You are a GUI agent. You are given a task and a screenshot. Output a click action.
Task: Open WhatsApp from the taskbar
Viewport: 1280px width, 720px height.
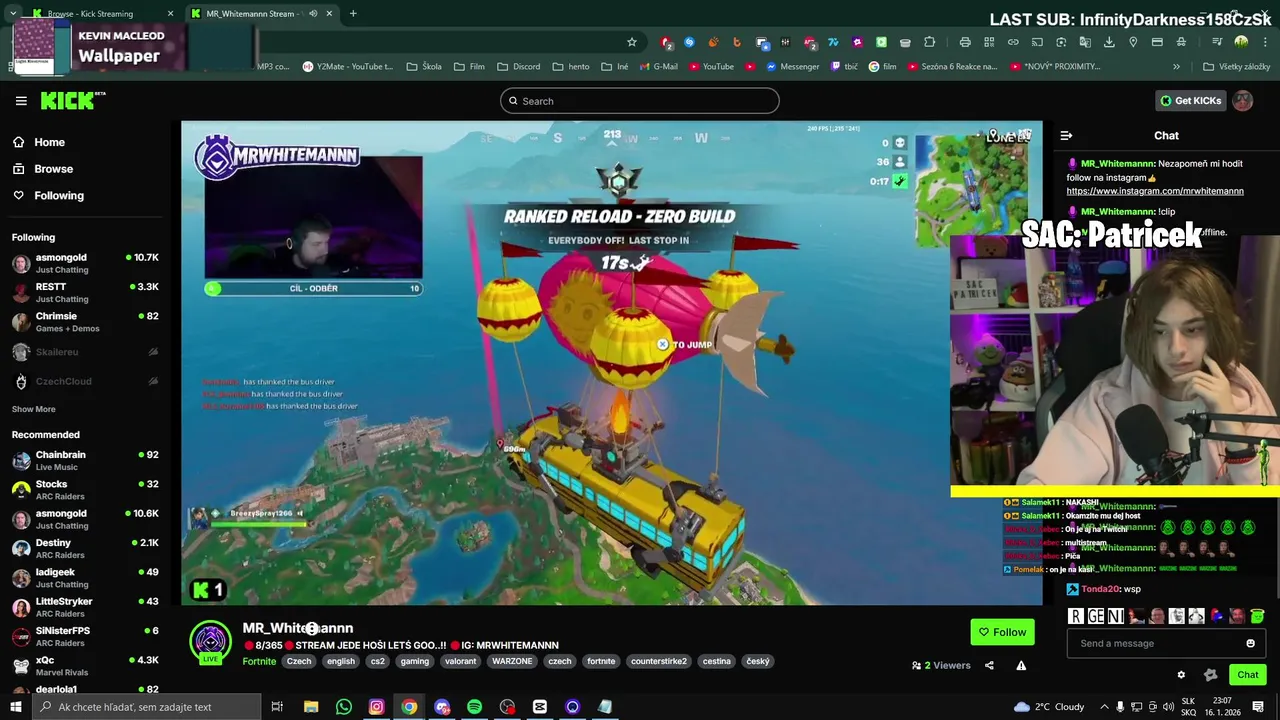pos(344,707)
